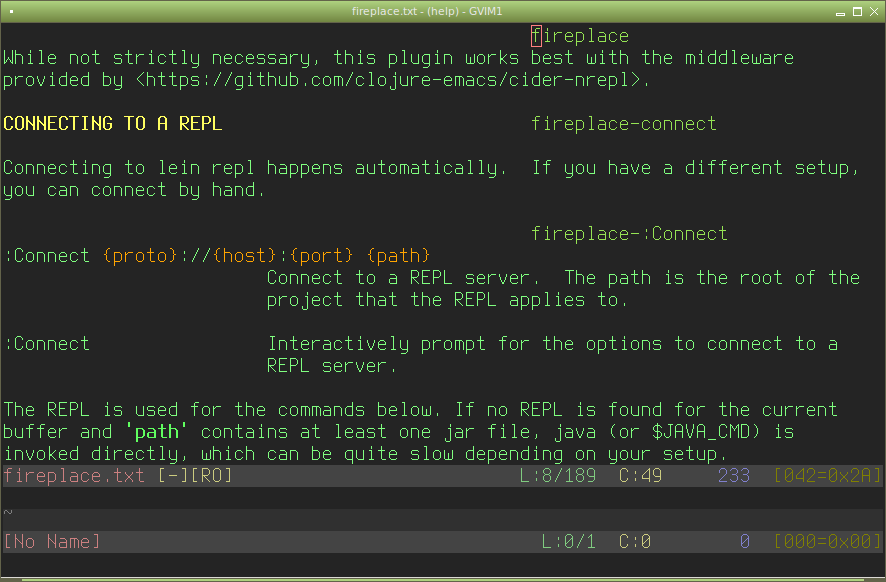
Task: Maximize the GVIM window
Action: click(x=857, y=11)
